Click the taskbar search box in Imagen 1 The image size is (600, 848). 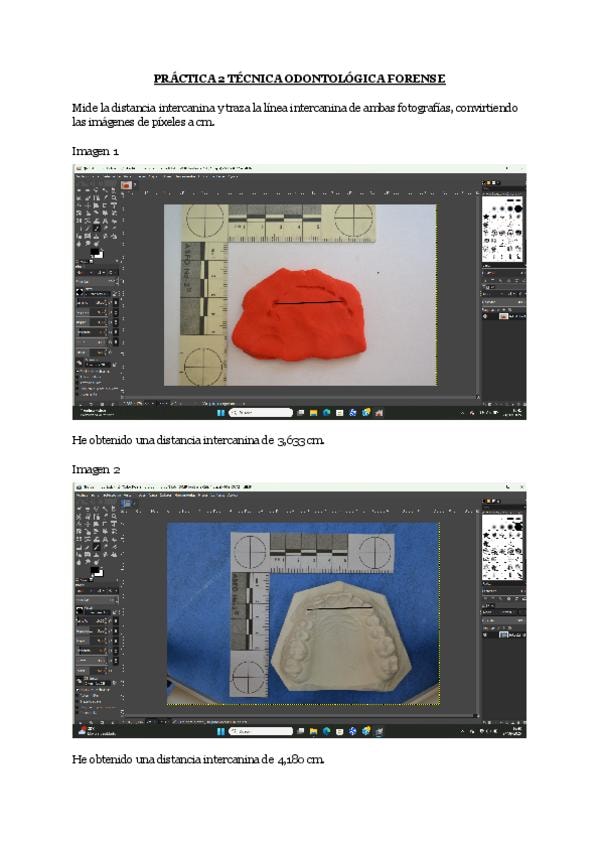pos(262,412)
